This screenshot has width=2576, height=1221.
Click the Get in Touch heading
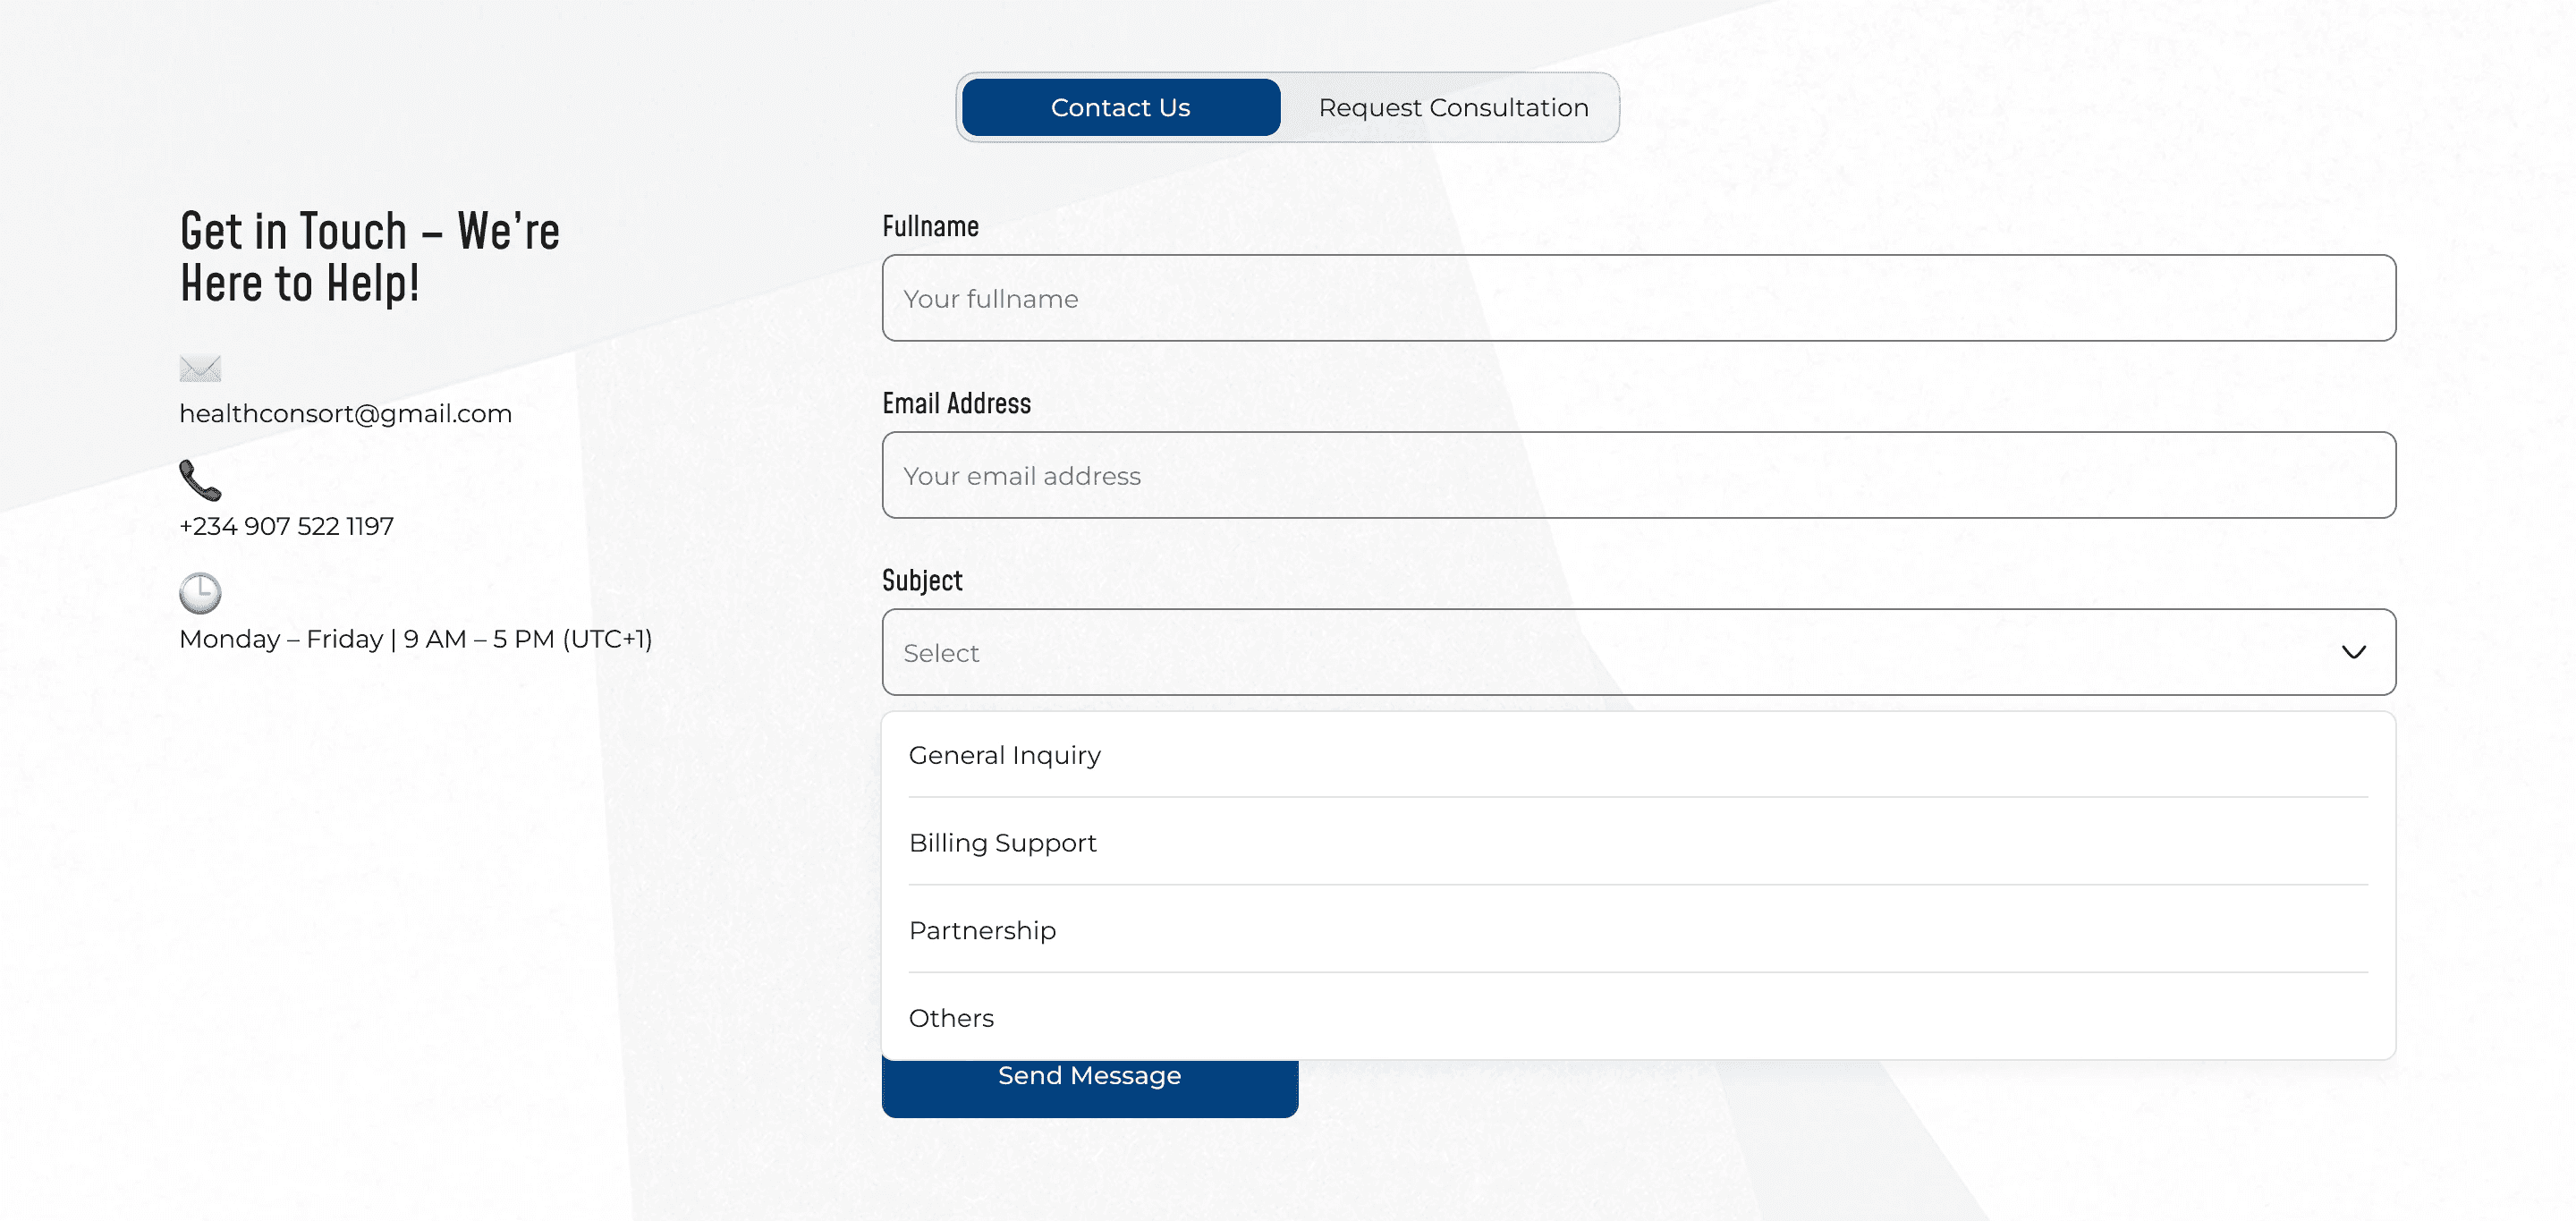point(369,257)
